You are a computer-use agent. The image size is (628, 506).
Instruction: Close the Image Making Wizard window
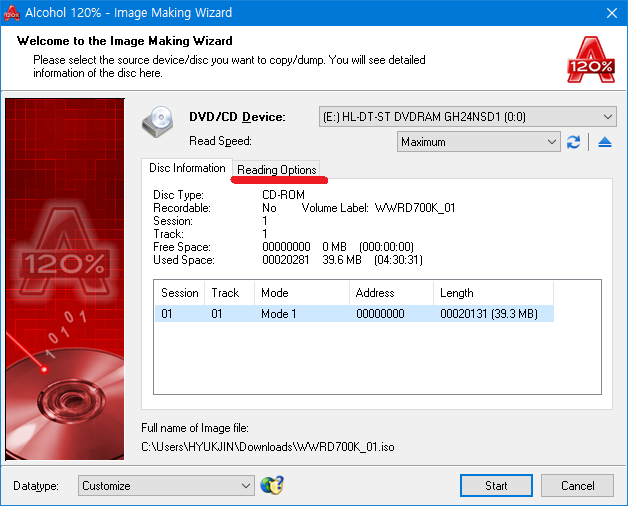pos(612,13)
